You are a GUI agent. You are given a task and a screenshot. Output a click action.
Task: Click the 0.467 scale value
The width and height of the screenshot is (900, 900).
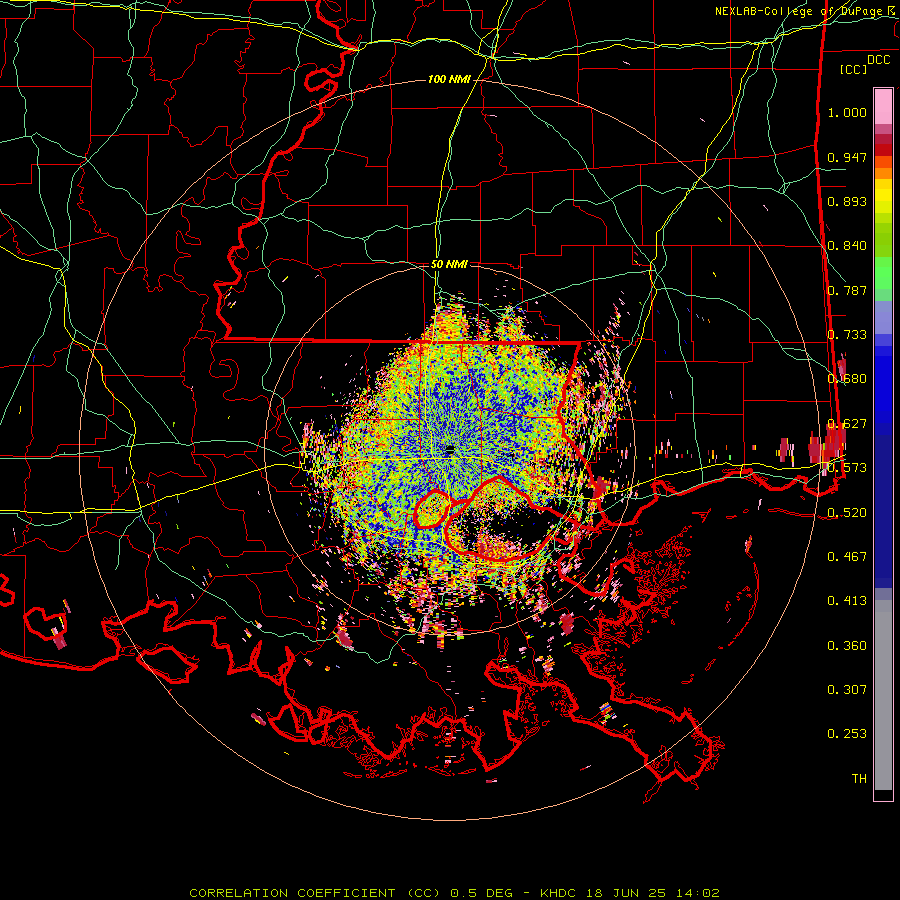(847, 556)
